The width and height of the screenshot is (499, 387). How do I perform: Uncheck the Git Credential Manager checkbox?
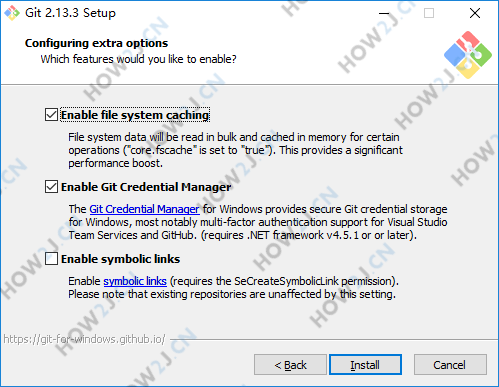(x=51, y=187)
